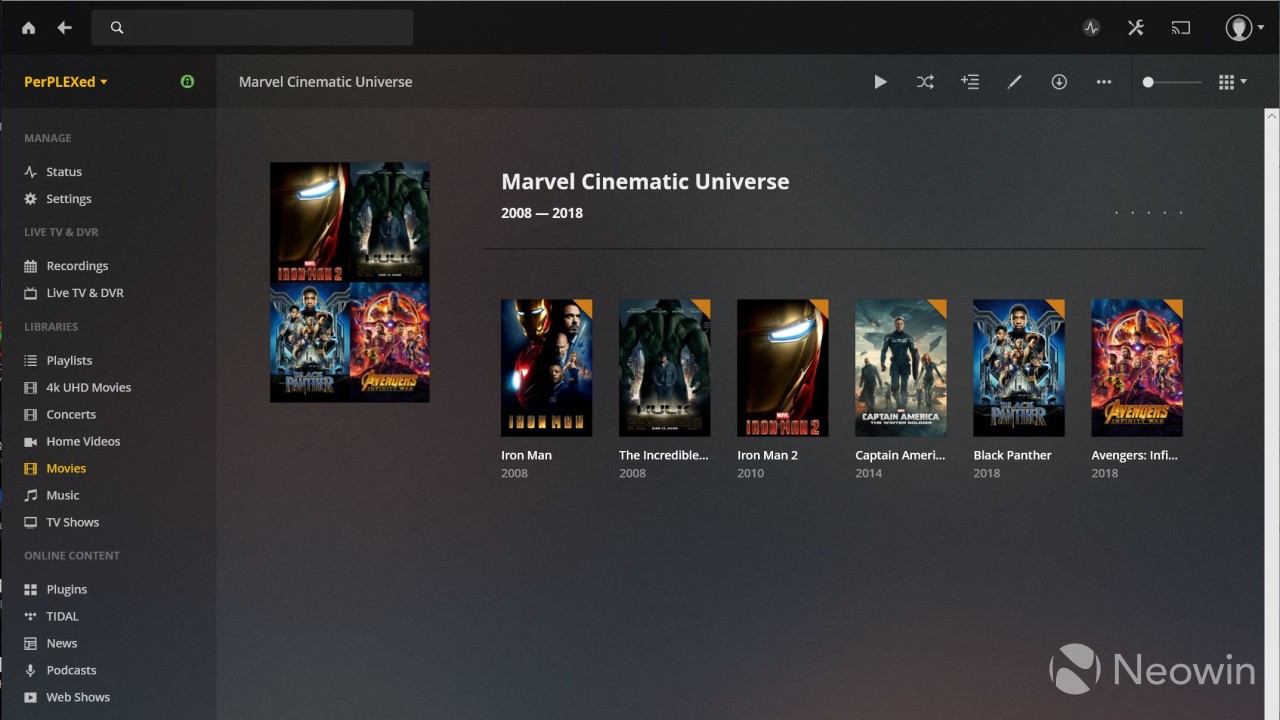Click 'The Incredible...' title link
Screen dimensions: 1280x720
[664, 455]
